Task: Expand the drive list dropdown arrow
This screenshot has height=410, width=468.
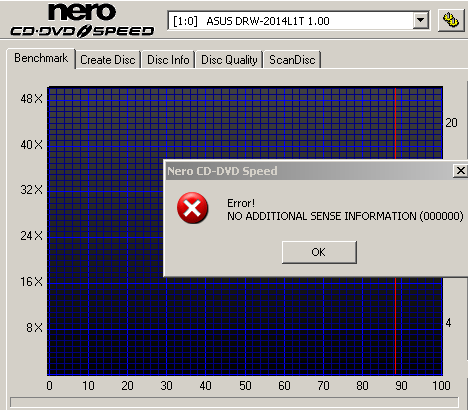Action: click(x=421, y=21)
